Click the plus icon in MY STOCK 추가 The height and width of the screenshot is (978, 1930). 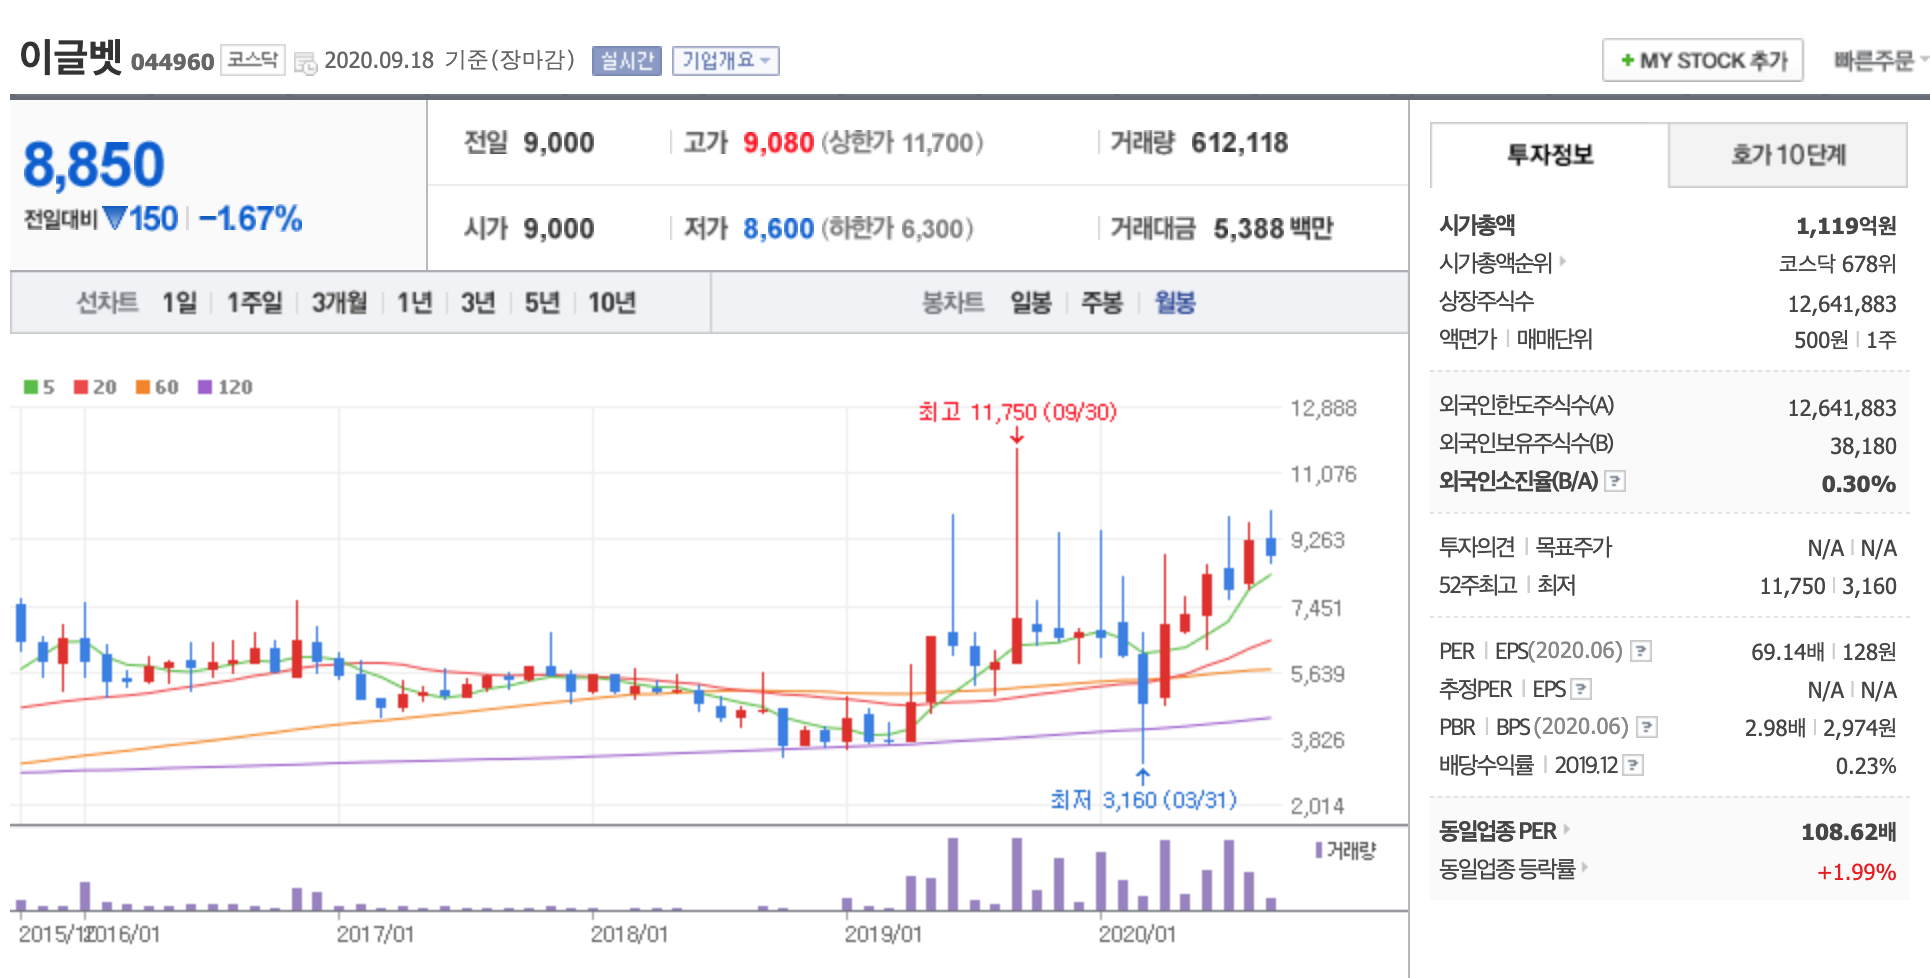coord(1627,61)
